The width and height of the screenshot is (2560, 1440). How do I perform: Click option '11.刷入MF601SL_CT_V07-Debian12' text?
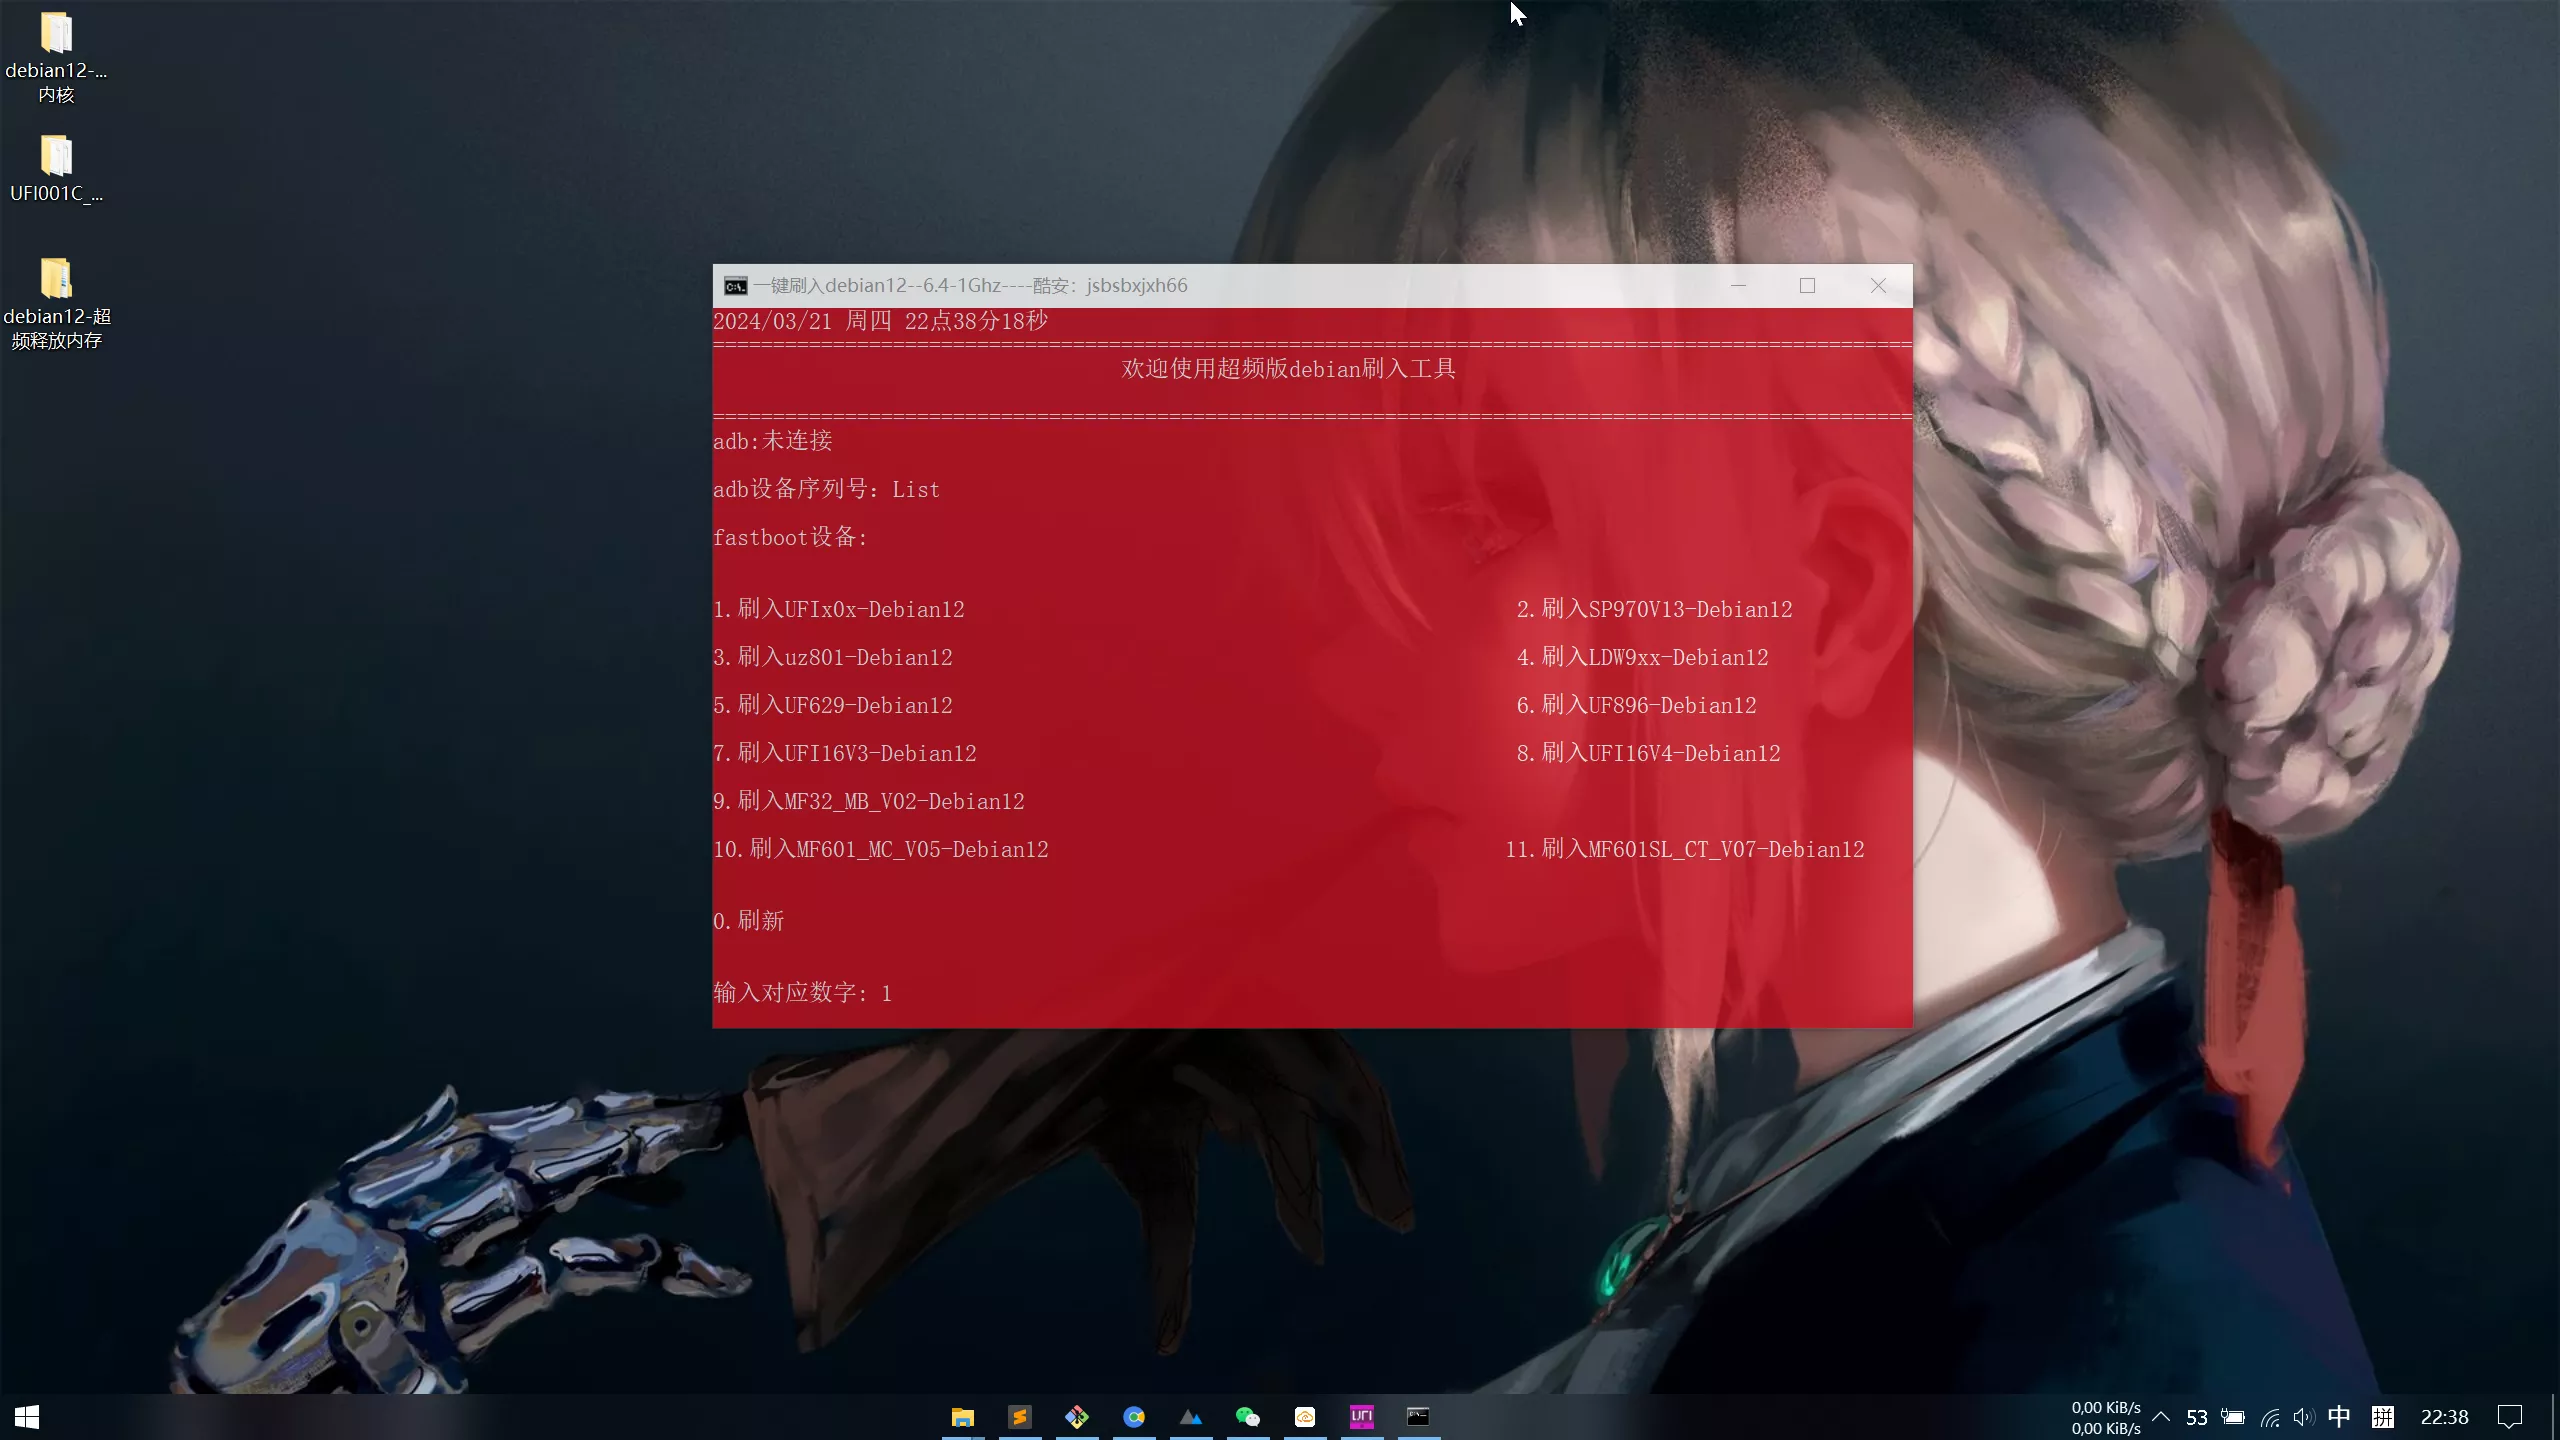(1685, 849)
